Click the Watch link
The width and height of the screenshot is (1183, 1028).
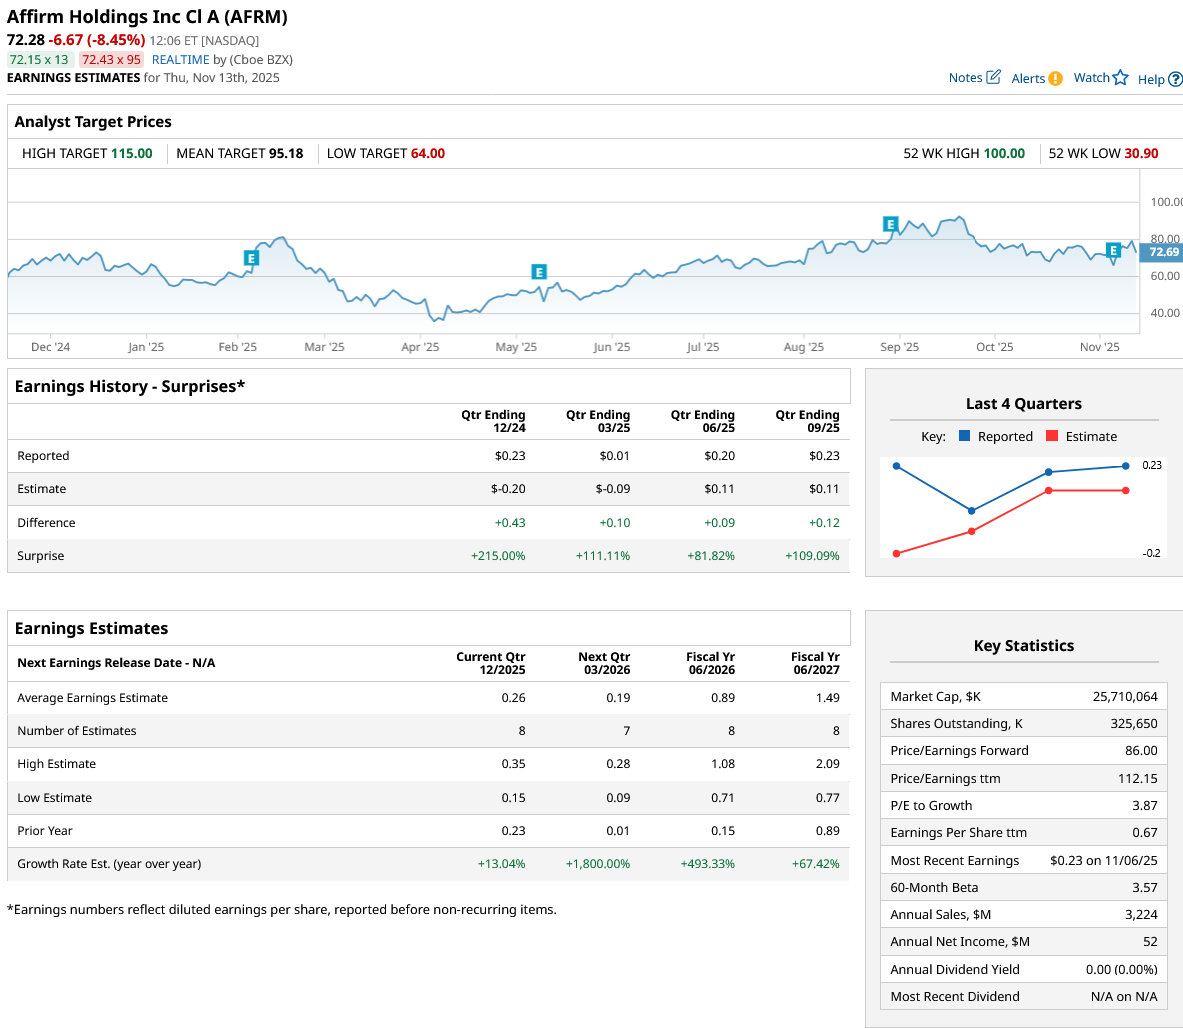1091,78
